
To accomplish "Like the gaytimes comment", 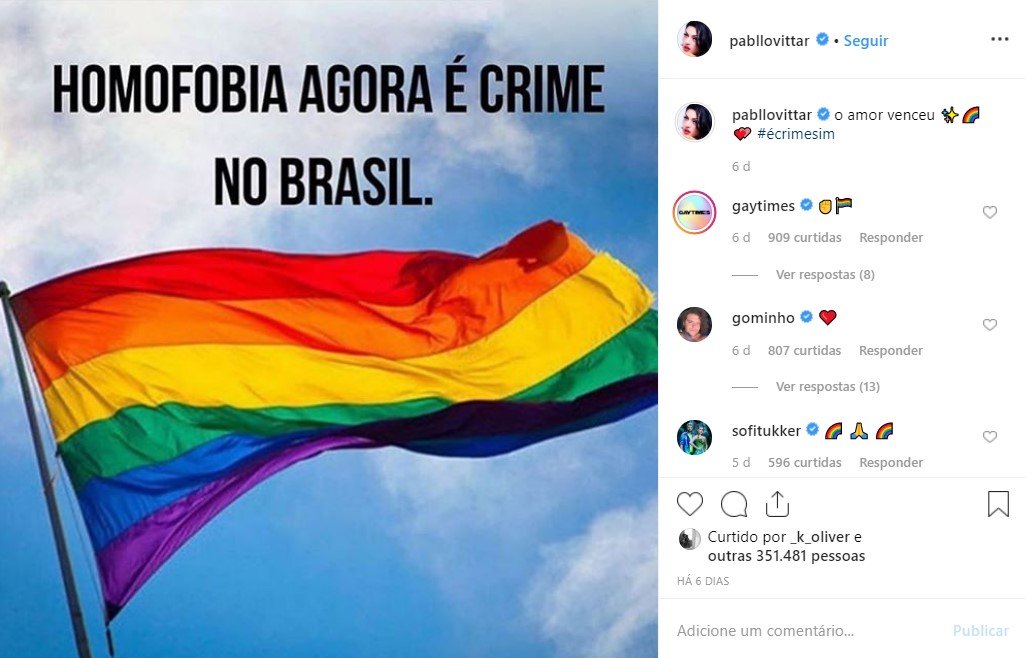I will [x=990, y=212].
